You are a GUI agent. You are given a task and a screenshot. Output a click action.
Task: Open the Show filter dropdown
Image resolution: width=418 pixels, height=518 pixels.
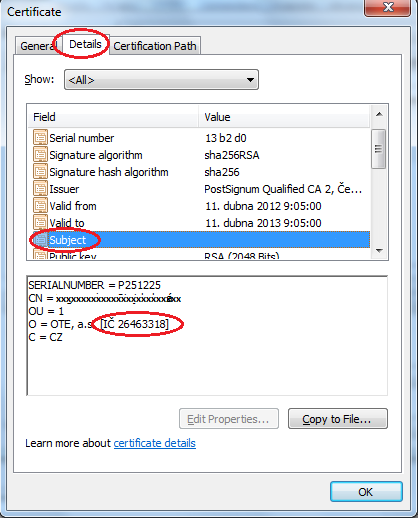[161, 80]
